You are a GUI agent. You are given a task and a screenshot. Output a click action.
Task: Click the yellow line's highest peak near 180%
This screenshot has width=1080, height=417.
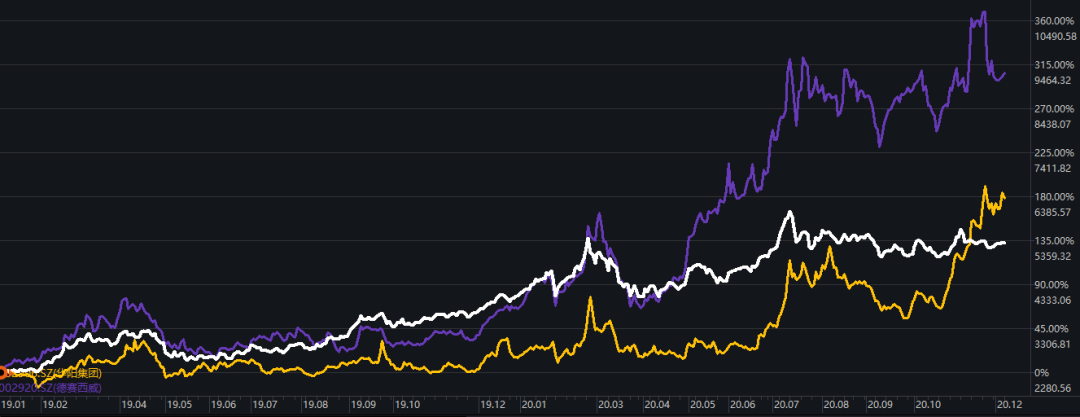[985, 187]
